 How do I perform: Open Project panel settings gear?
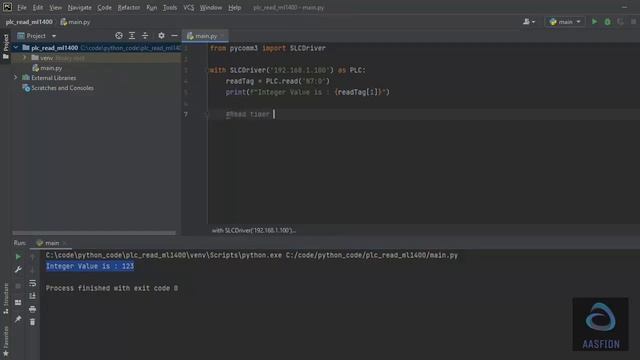click(x=161, y=36)
